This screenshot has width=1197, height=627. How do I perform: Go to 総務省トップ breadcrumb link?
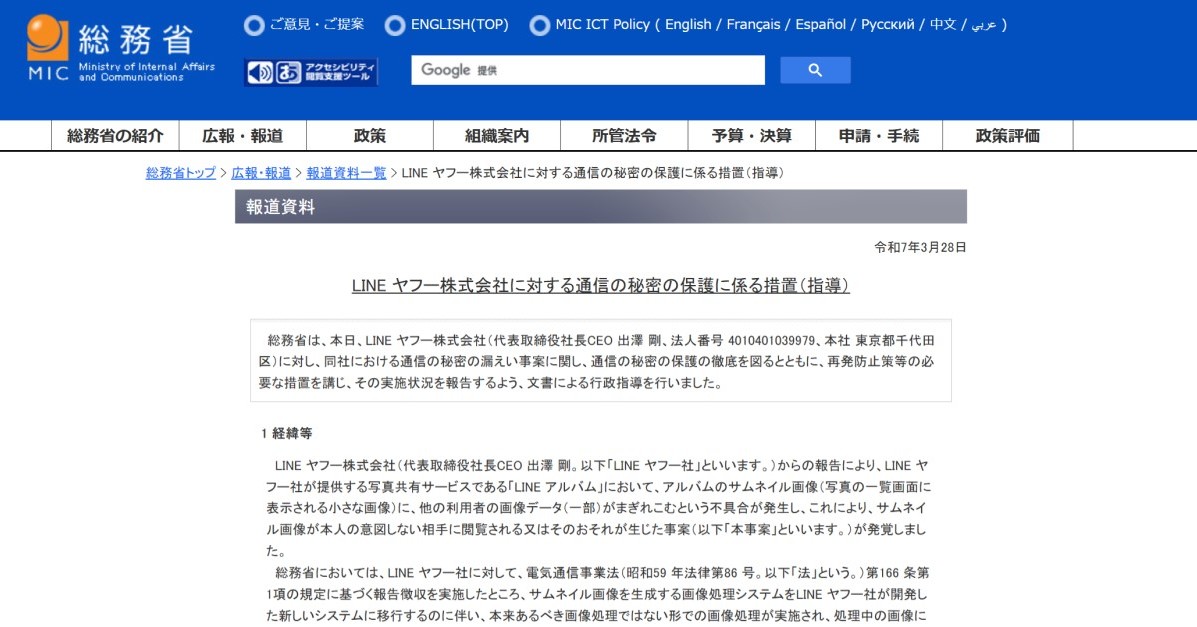coord(181,173)
